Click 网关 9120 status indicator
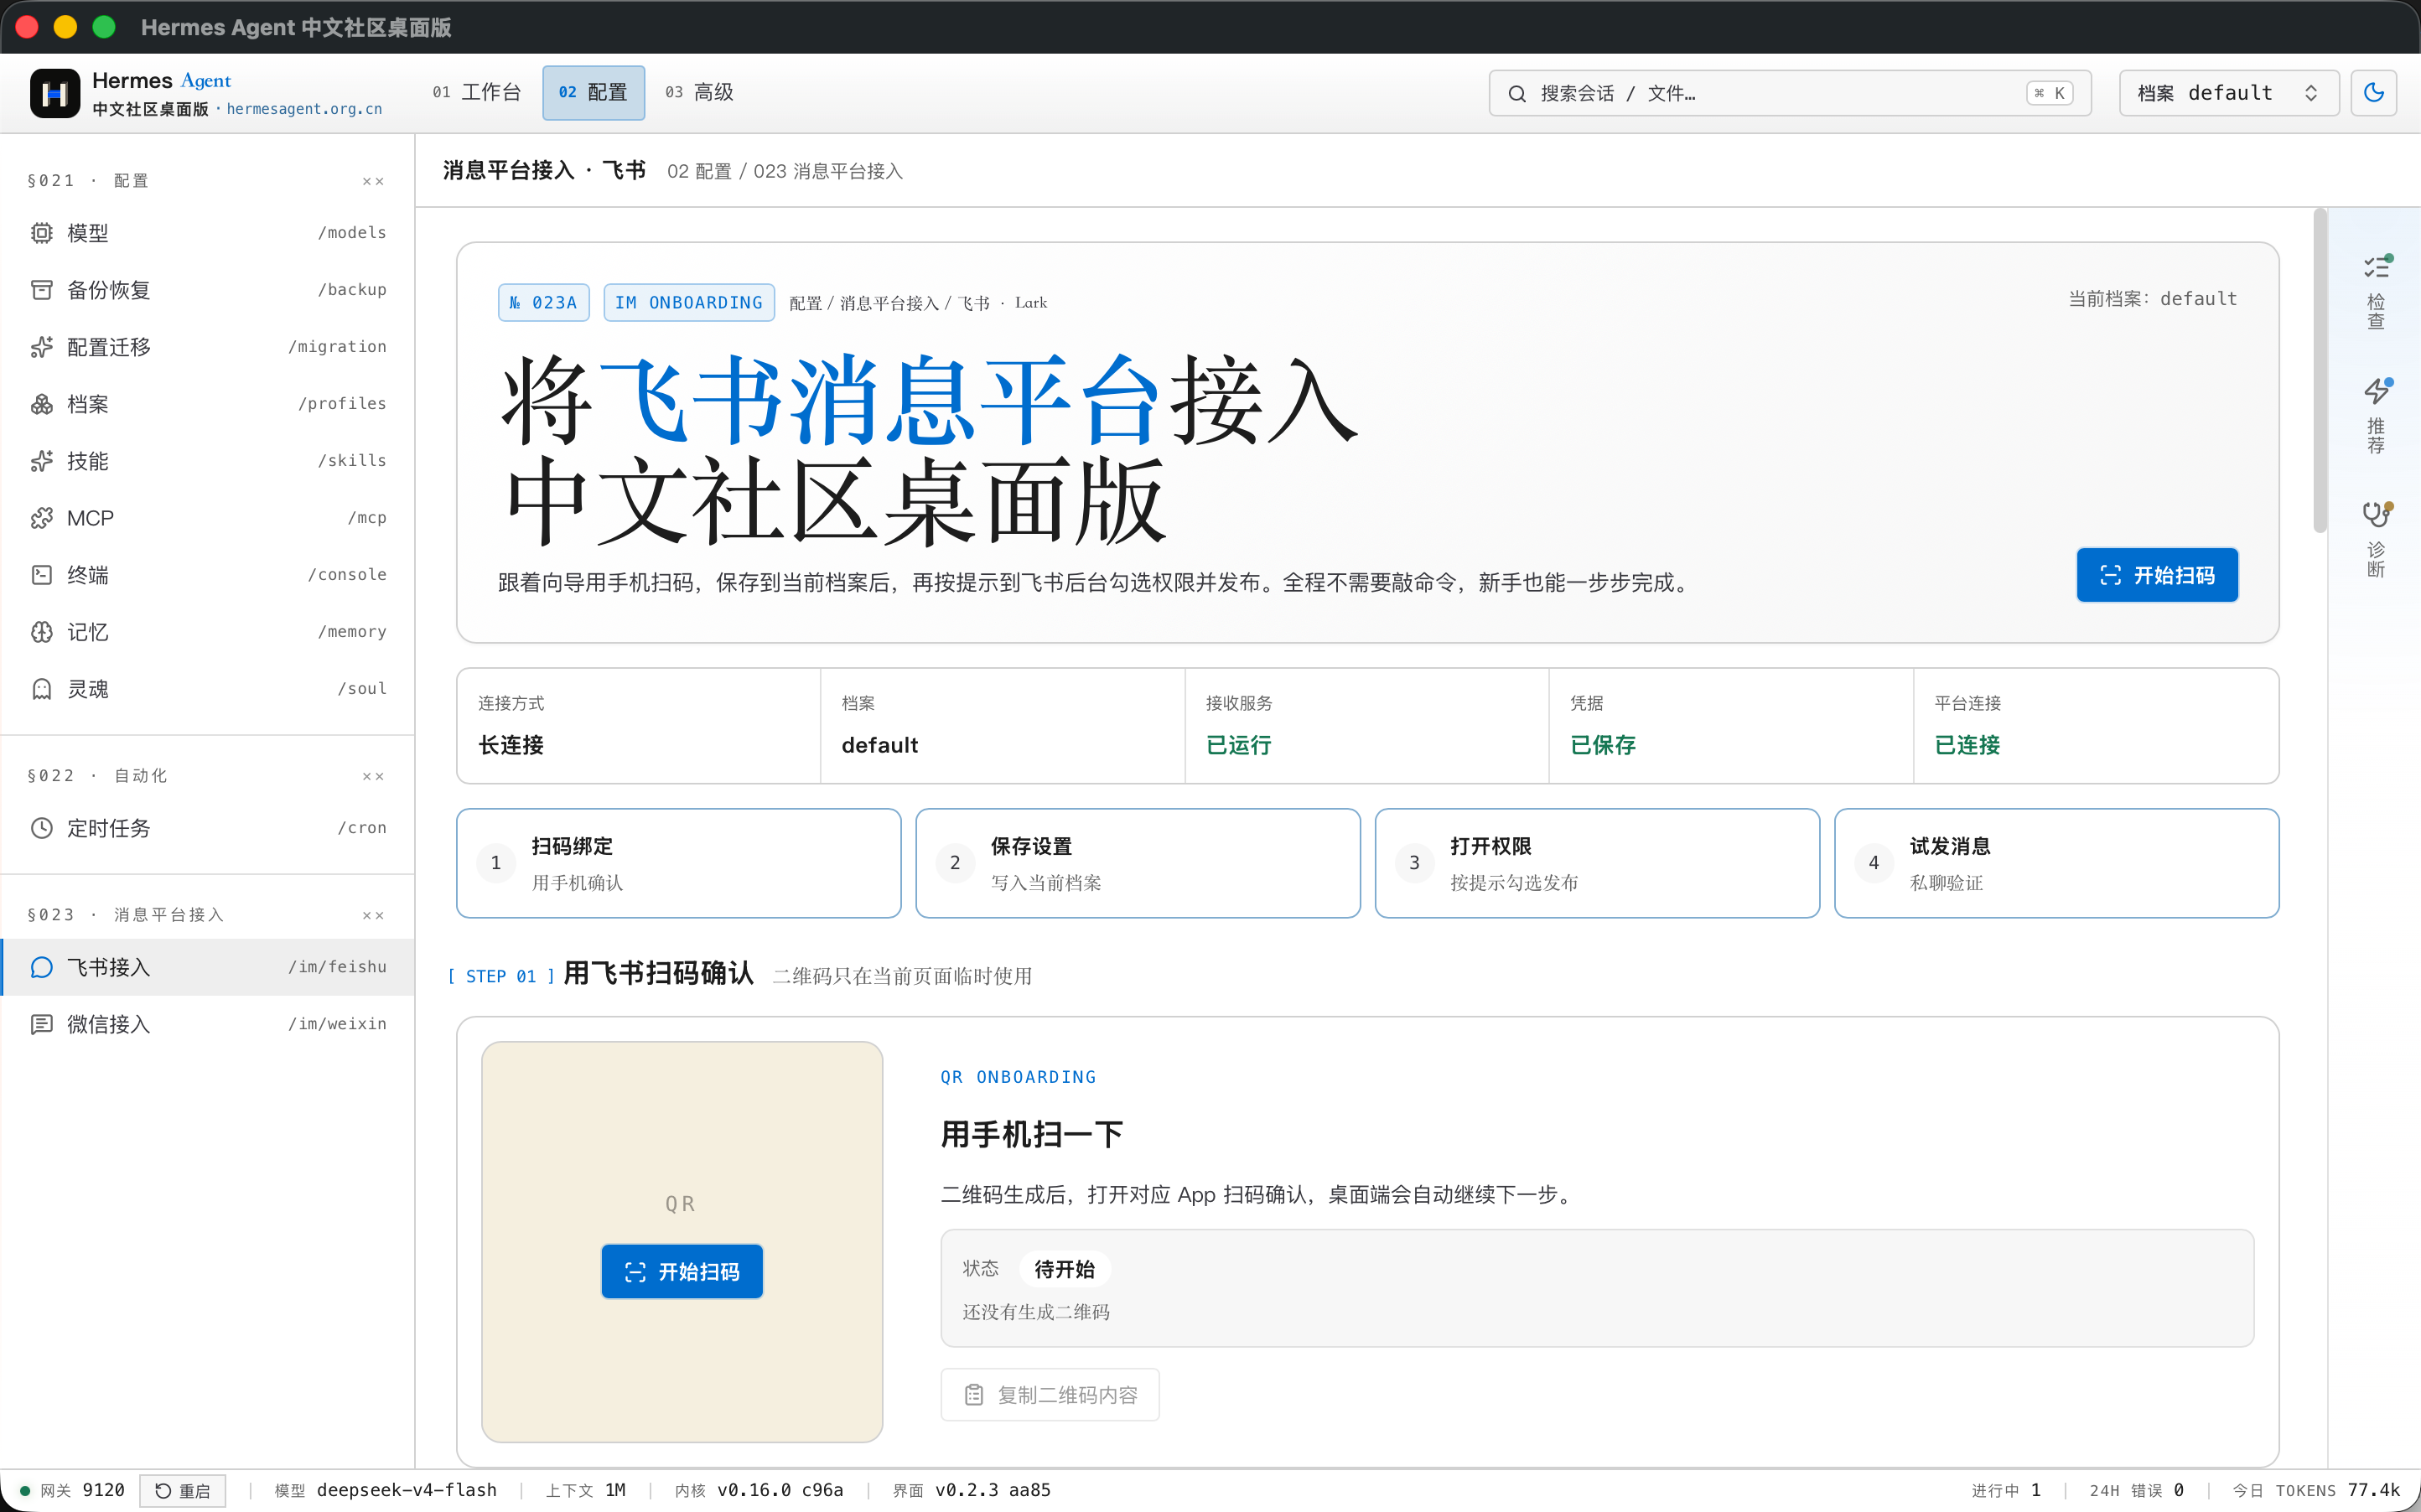This screenshot has width=2421, height=1512. click(72, 1490)
